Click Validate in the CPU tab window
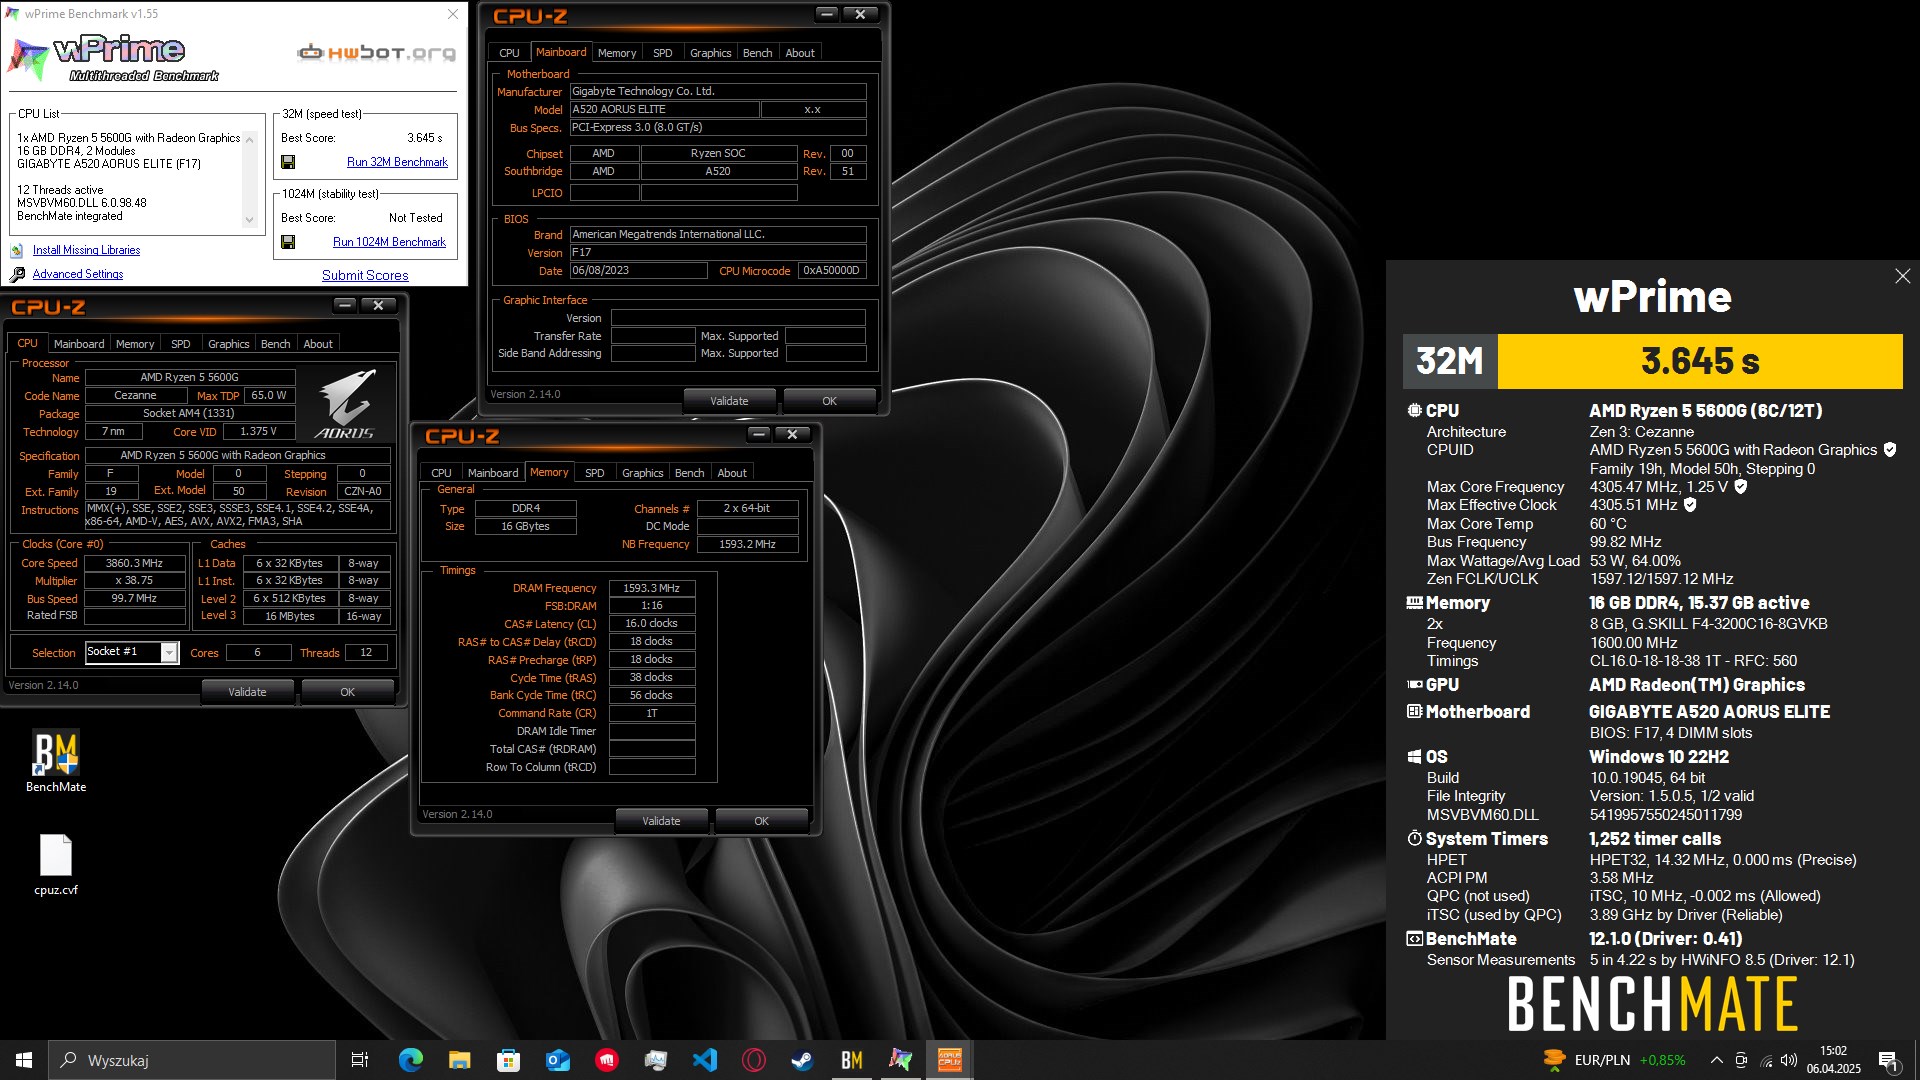The image size is (1920, 1080). point(247,692)
